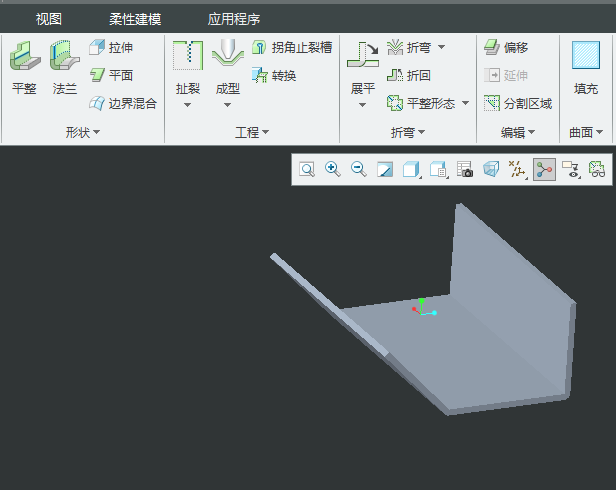The width and height of the screenshot is (616, 490).
Task: Select the 填充 (Fill) surface tool
Action: (x=586, y=68)
